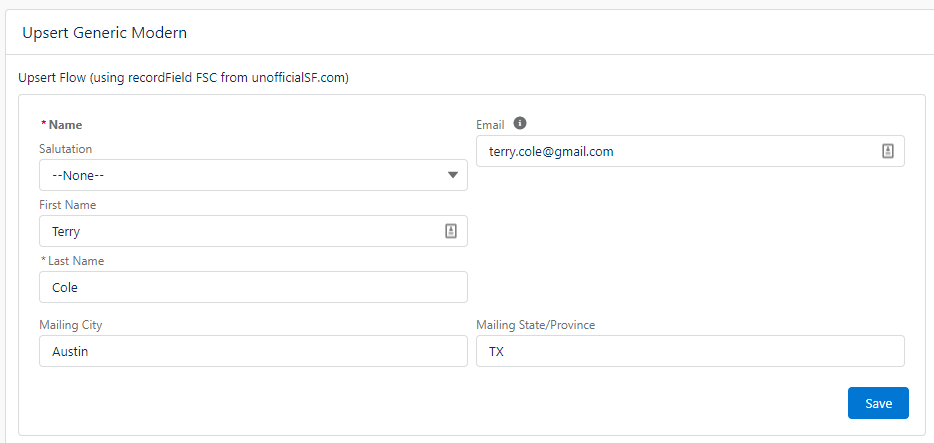The width and height of the screenshot is (934, 443).
Task: Focus the Email field with terry.cole@gmail.com
Action: pyautogui.click(x=690, y=151)
